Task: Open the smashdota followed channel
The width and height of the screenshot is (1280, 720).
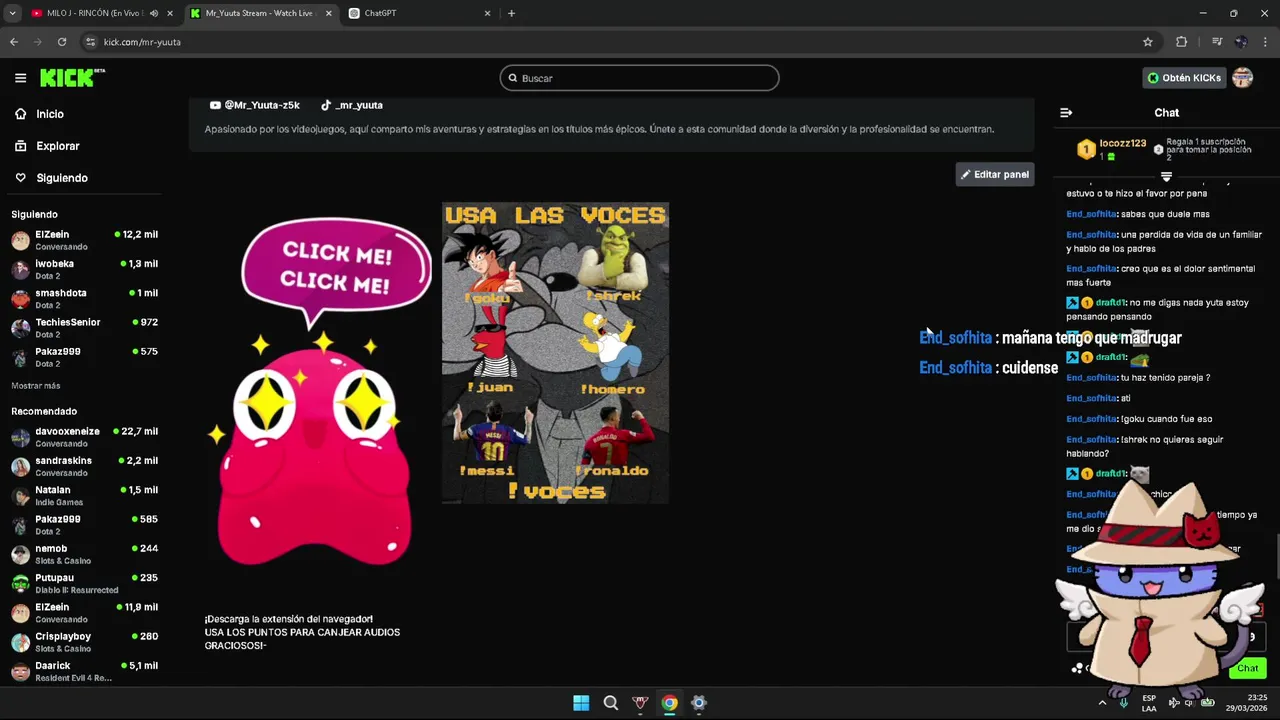Action: pos(84,298)
